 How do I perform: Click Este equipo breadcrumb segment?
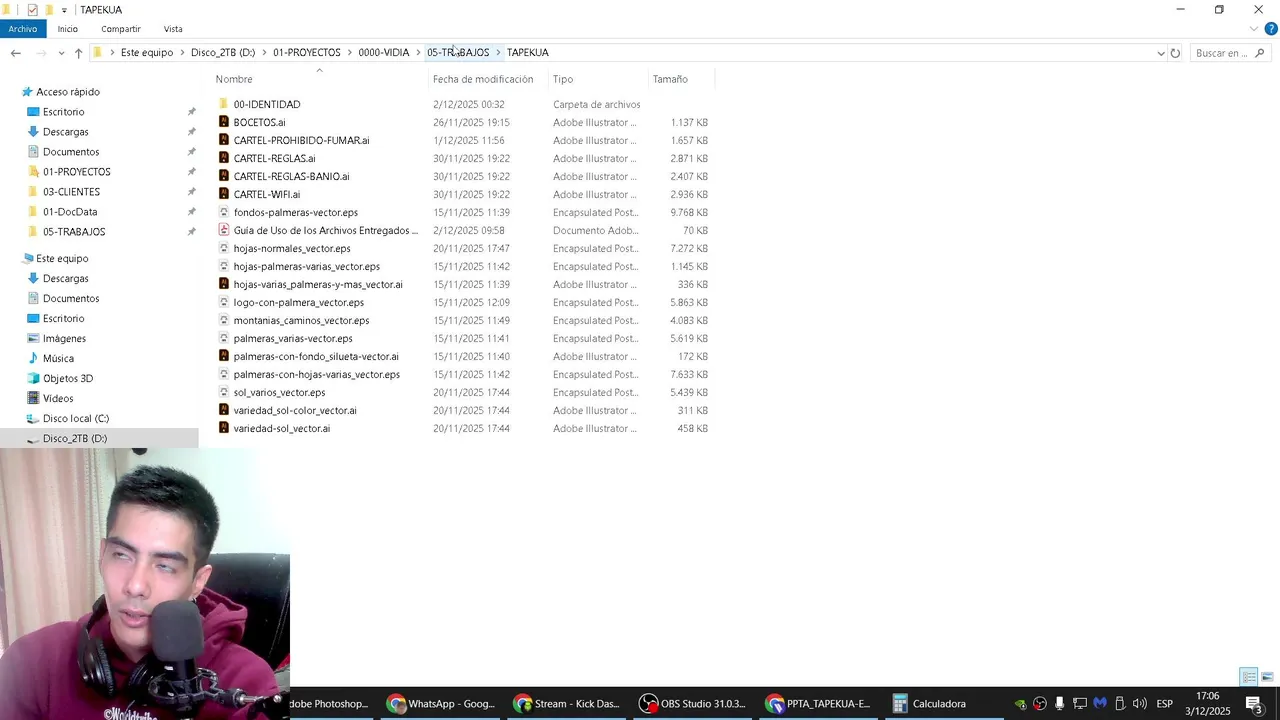(x=147, y=52)
